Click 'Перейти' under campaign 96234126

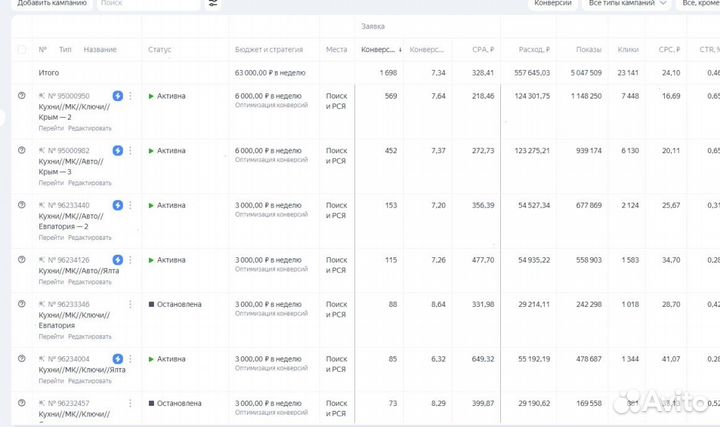click(51, 282)
